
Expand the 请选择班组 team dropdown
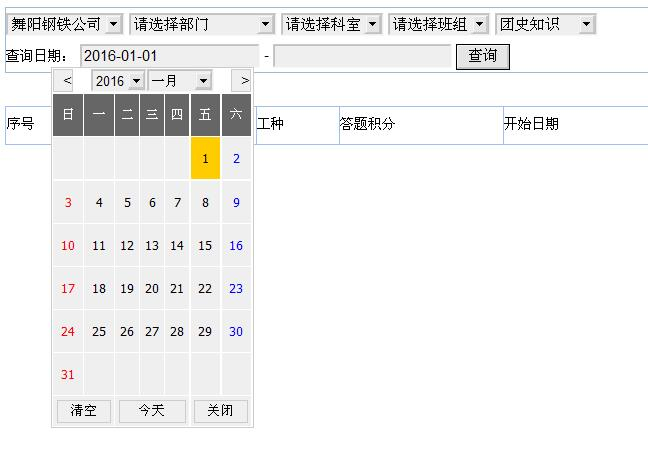pyautogui.click(x=439, y=23)
